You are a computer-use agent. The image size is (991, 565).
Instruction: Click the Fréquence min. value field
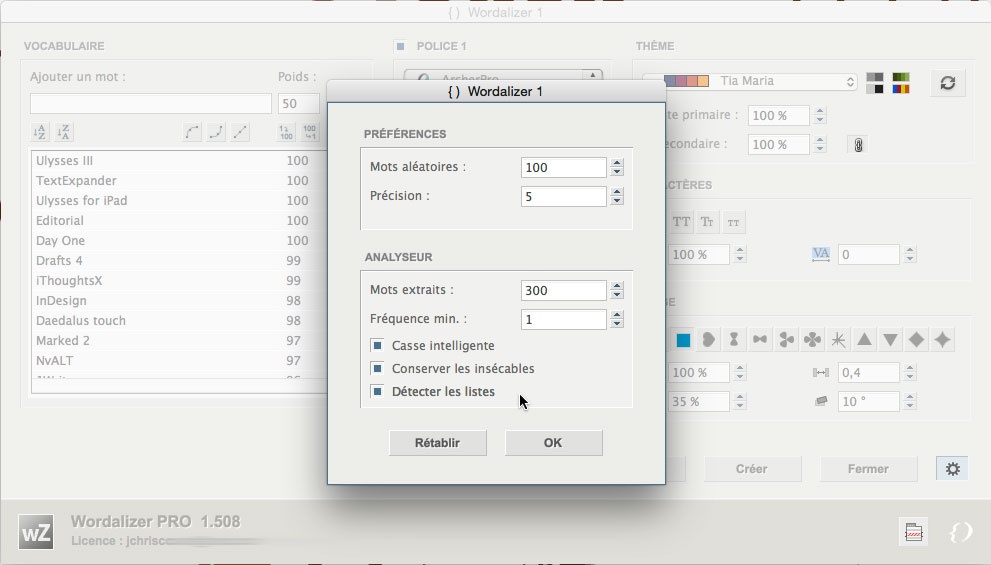click(x=564, y=319)
